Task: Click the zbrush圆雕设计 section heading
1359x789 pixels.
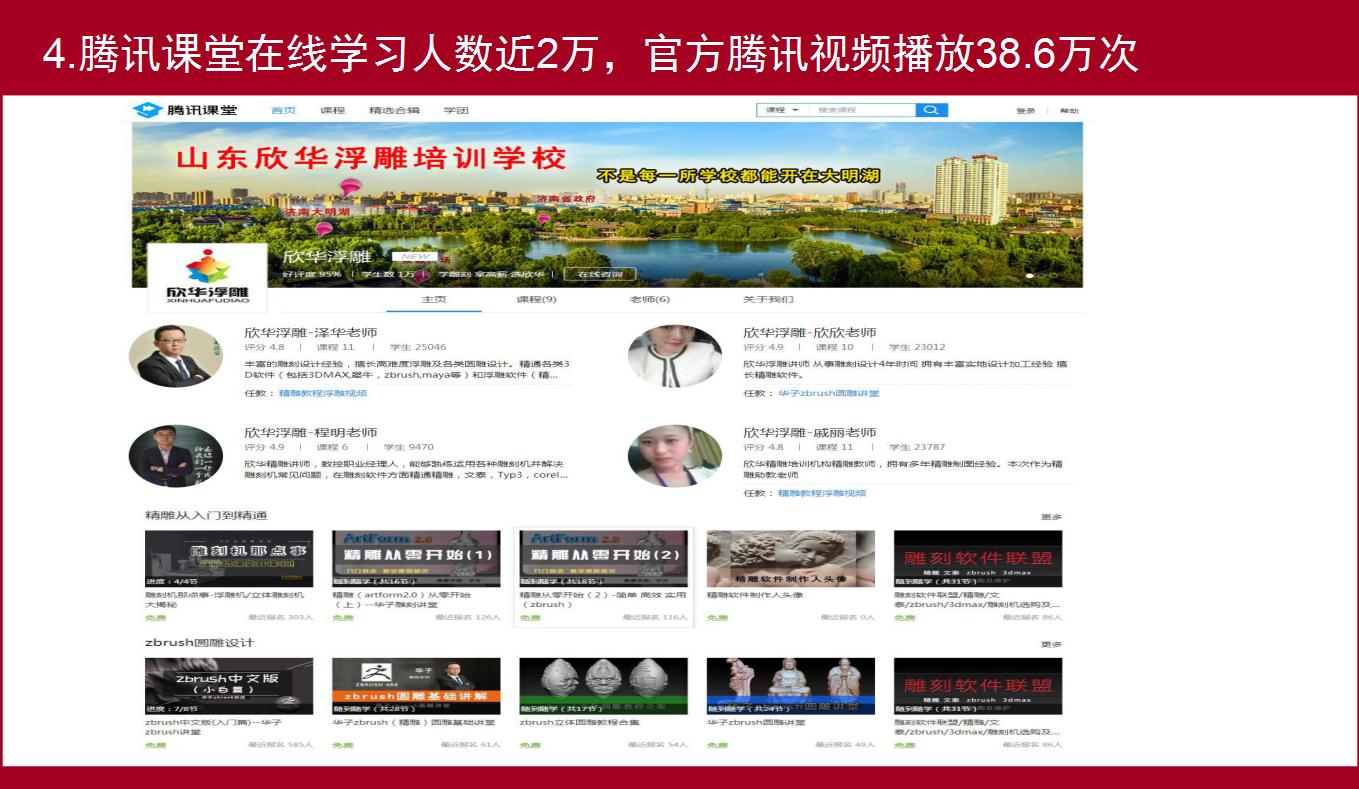Action: [x=200, y=643]
